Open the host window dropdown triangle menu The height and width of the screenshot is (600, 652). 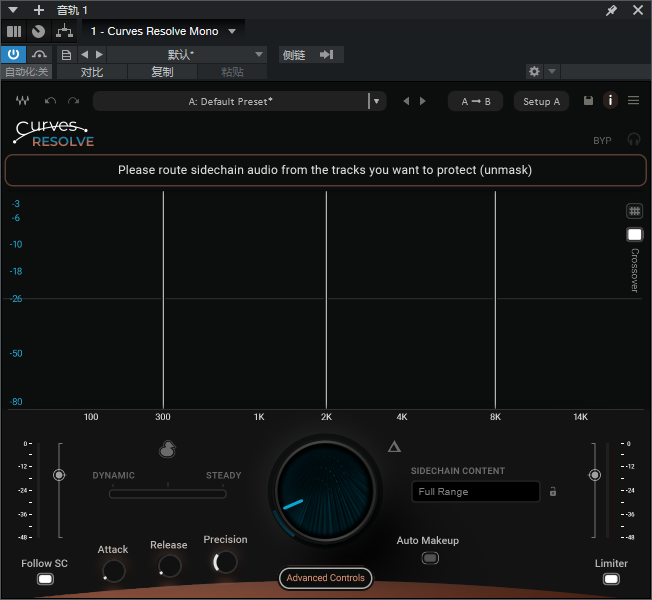13,10
